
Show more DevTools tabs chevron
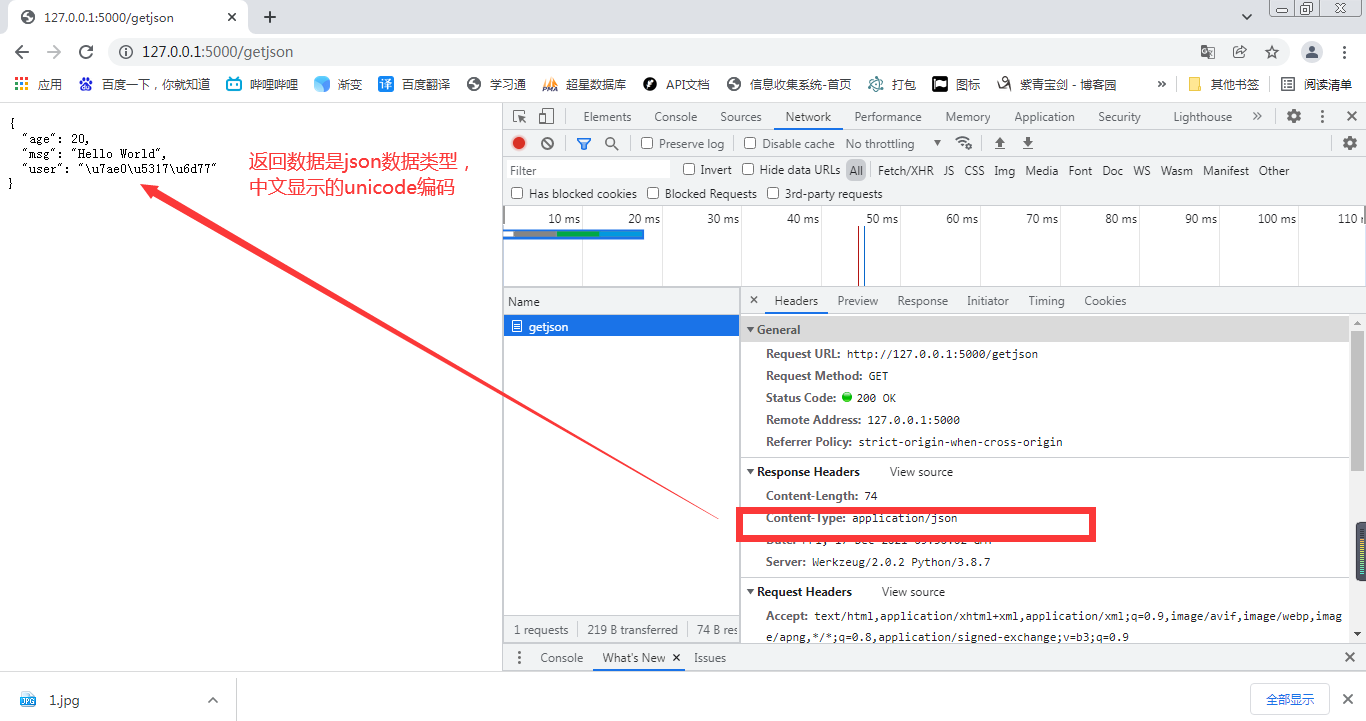(x=1257, y=116)
